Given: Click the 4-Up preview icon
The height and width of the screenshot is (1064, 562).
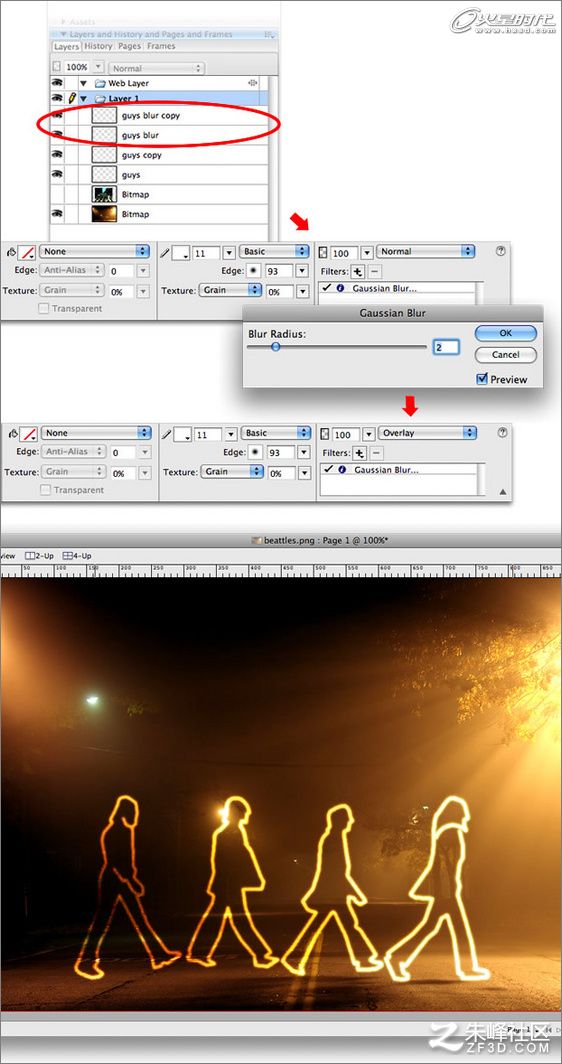Looking at the screenshot, I should click(x=67, y=555).
